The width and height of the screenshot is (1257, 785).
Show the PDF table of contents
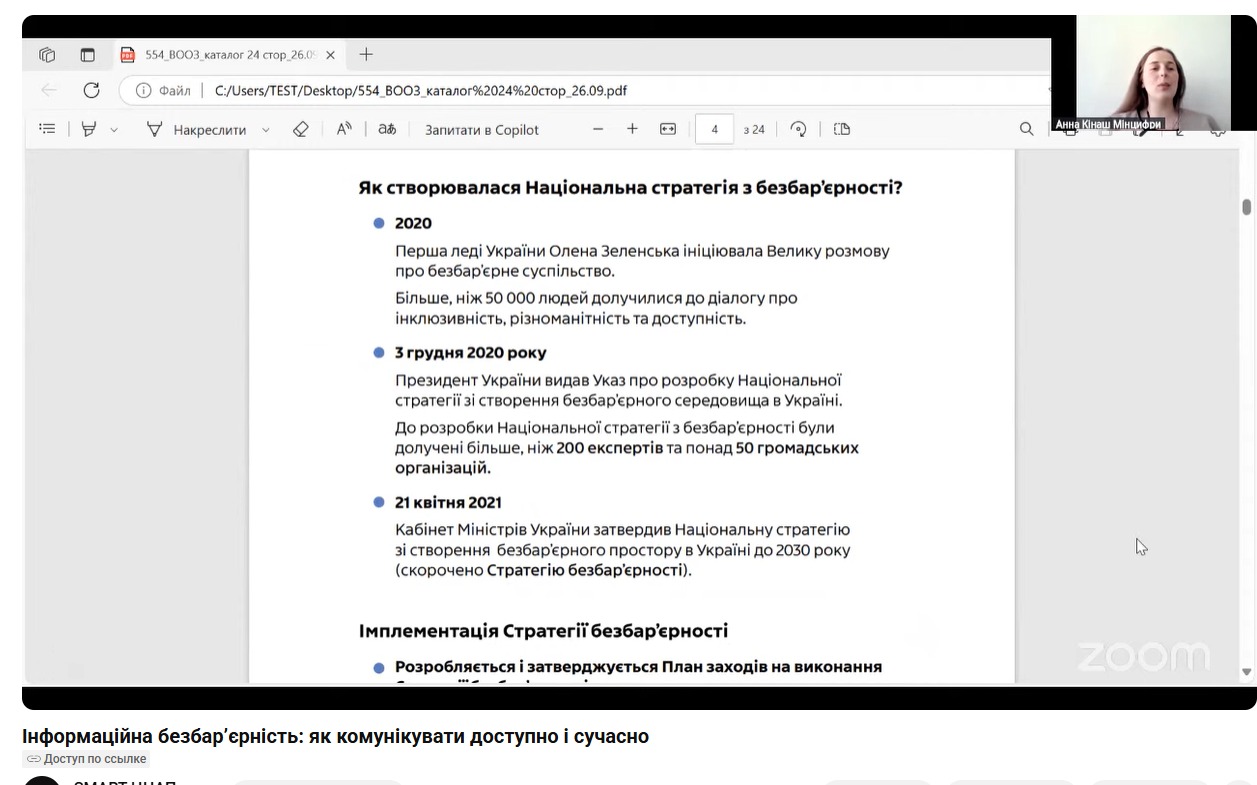tap(47, 129)
